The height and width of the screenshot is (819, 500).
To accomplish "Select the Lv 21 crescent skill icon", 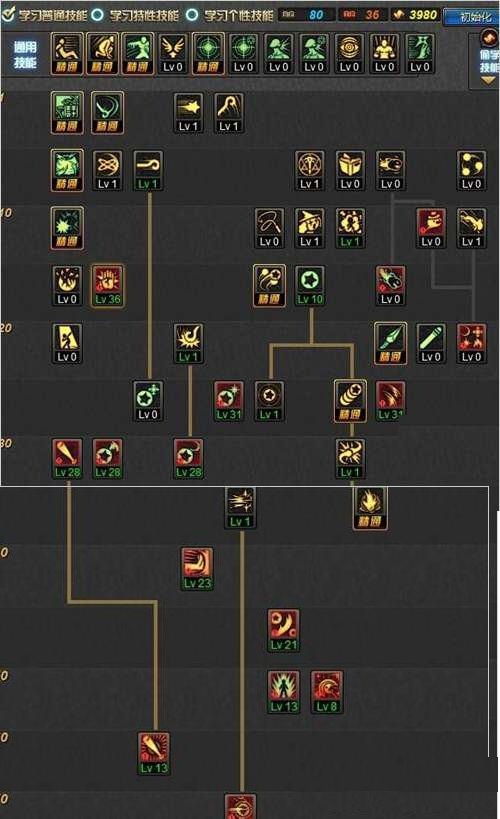I will pyautogui.click(x=284, y=630).
